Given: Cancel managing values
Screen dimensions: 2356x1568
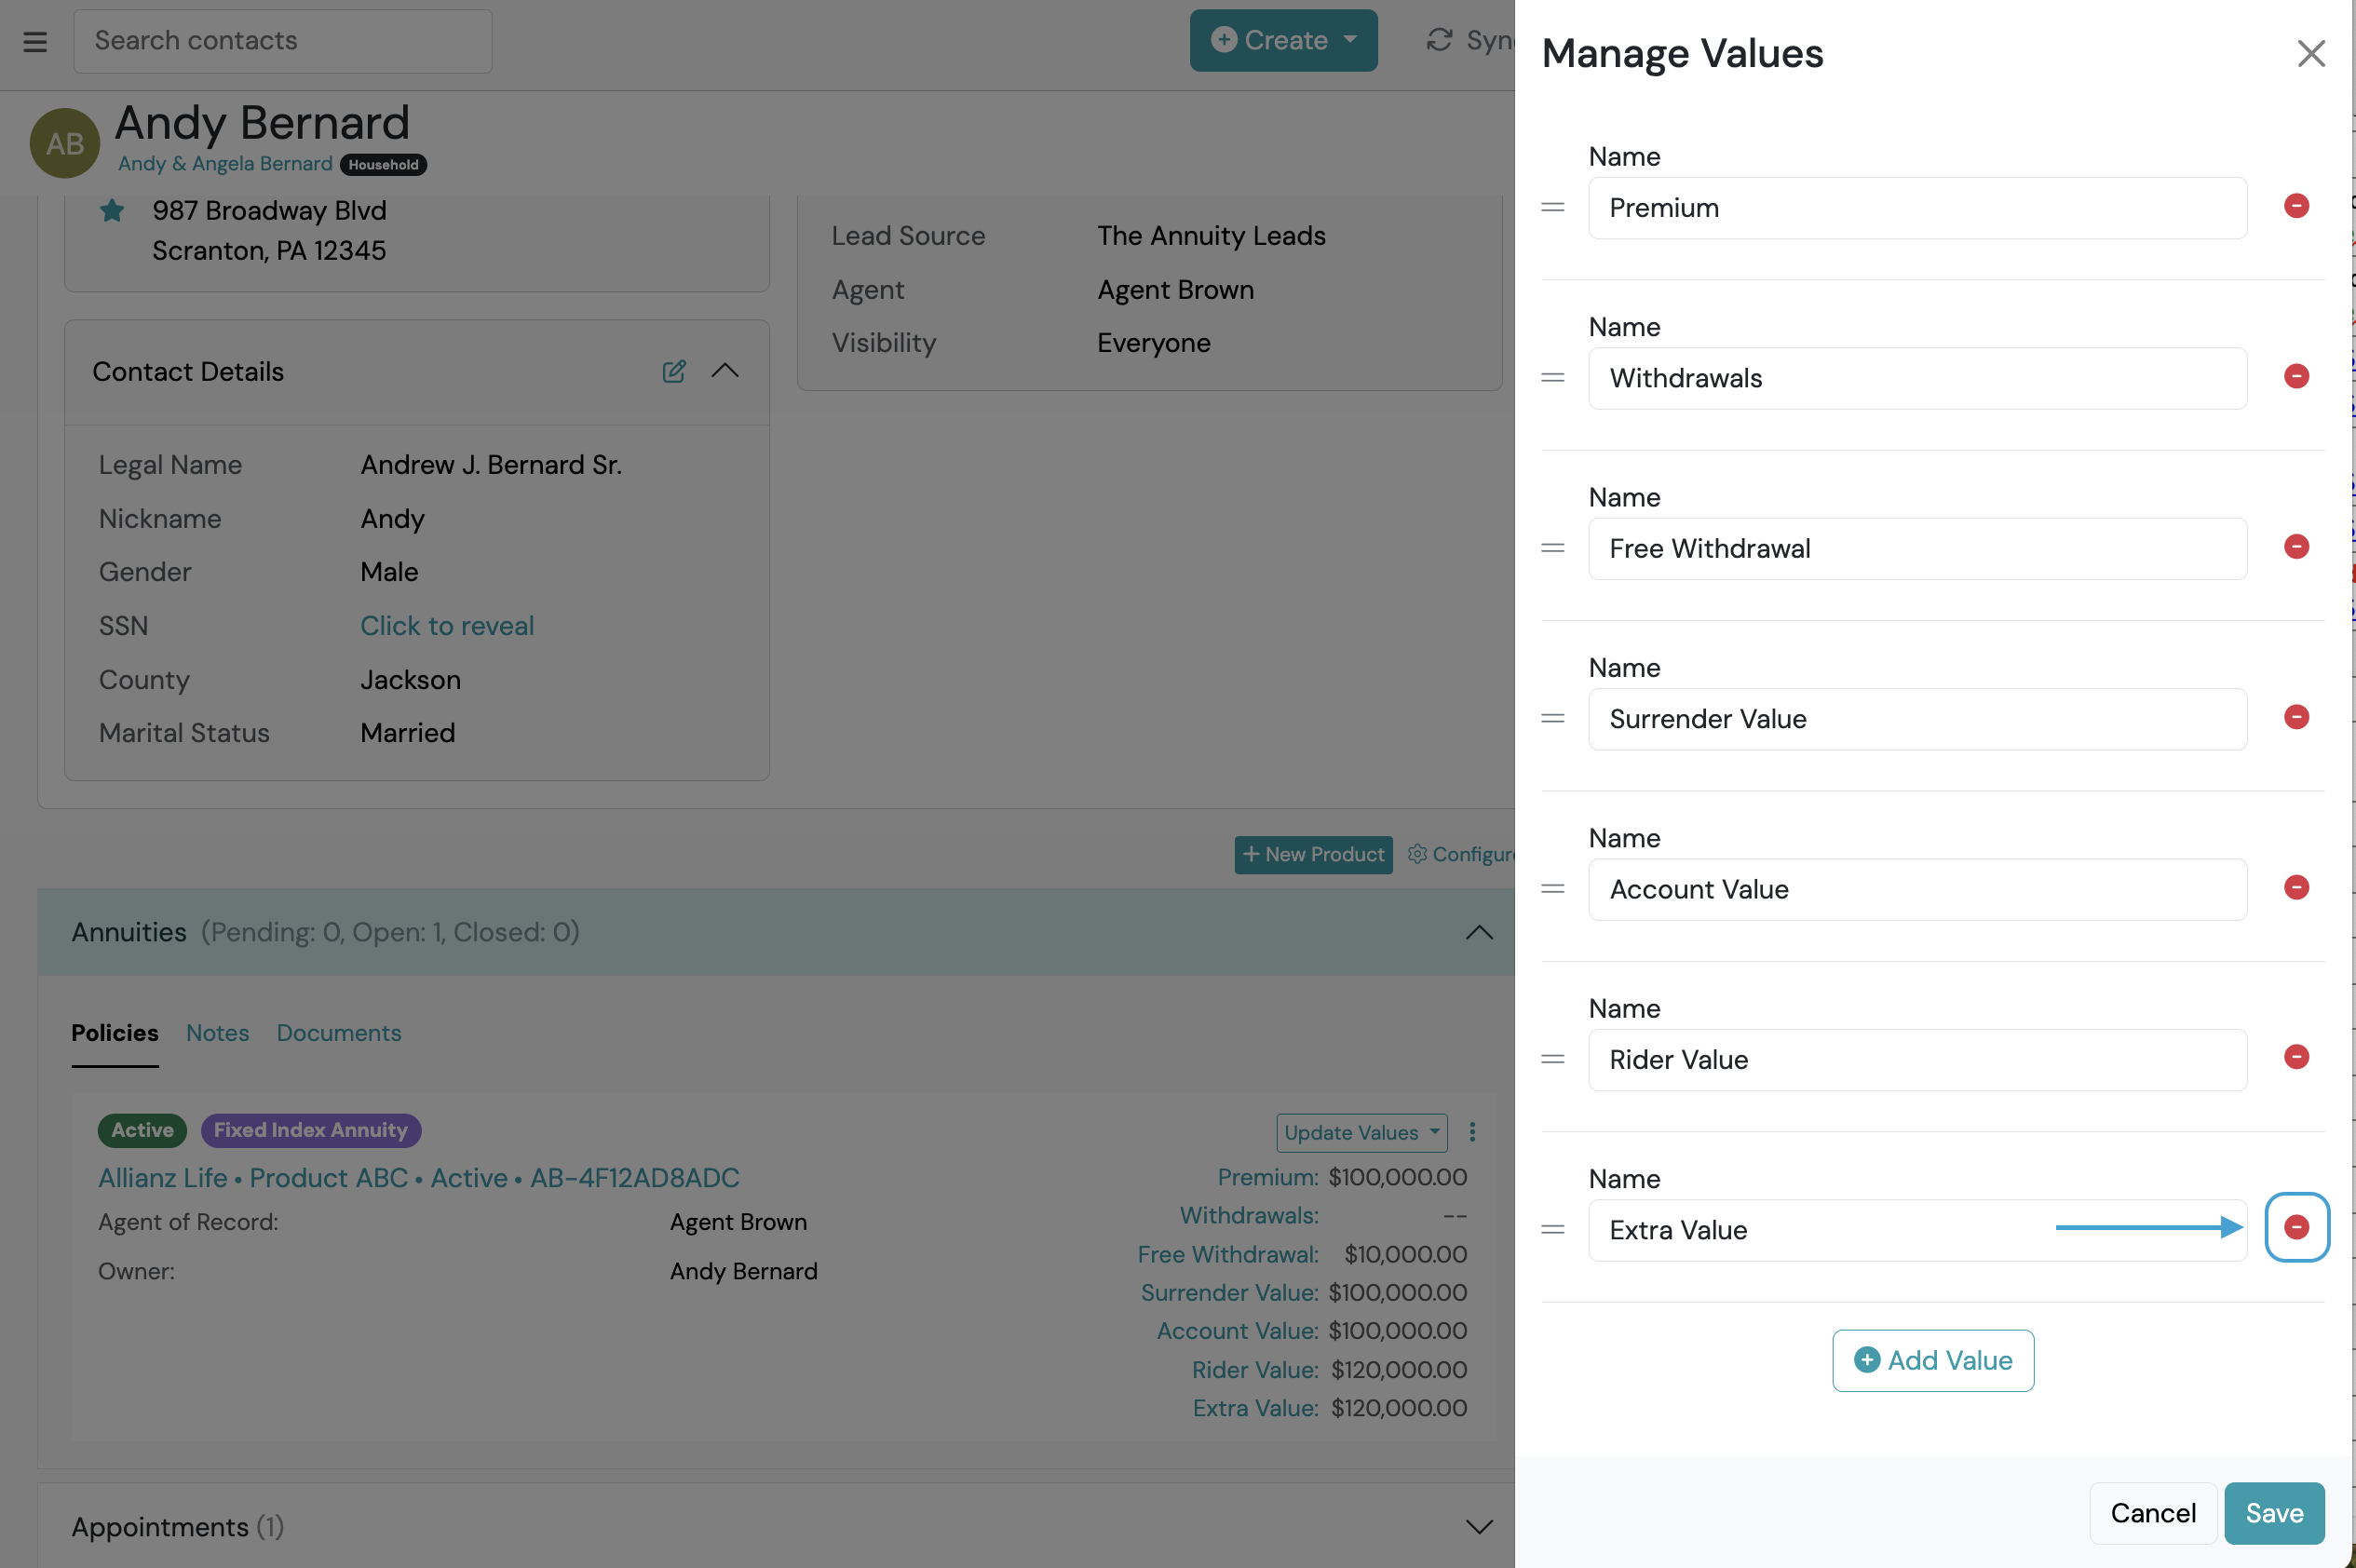Looking at the screenshot, I should point(2152,1512).
